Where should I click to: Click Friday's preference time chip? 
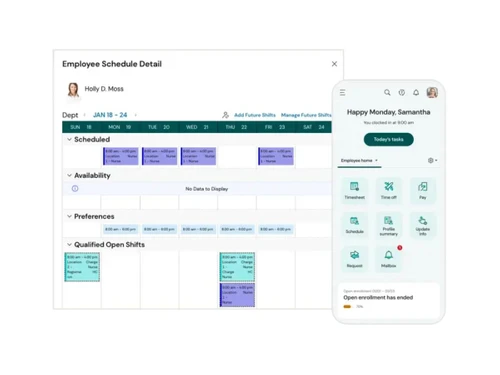pyautogui.click(x=276, y=229)
